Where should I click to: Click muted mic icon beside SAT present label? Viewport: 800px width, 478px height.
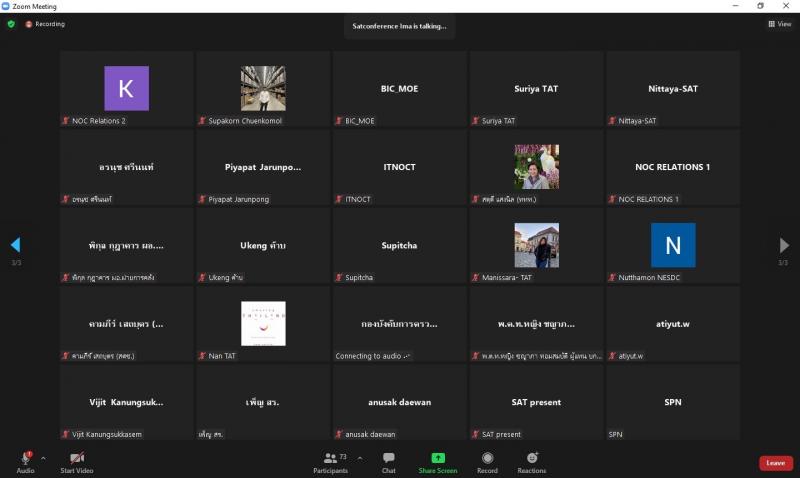click(x=476, y=434)
